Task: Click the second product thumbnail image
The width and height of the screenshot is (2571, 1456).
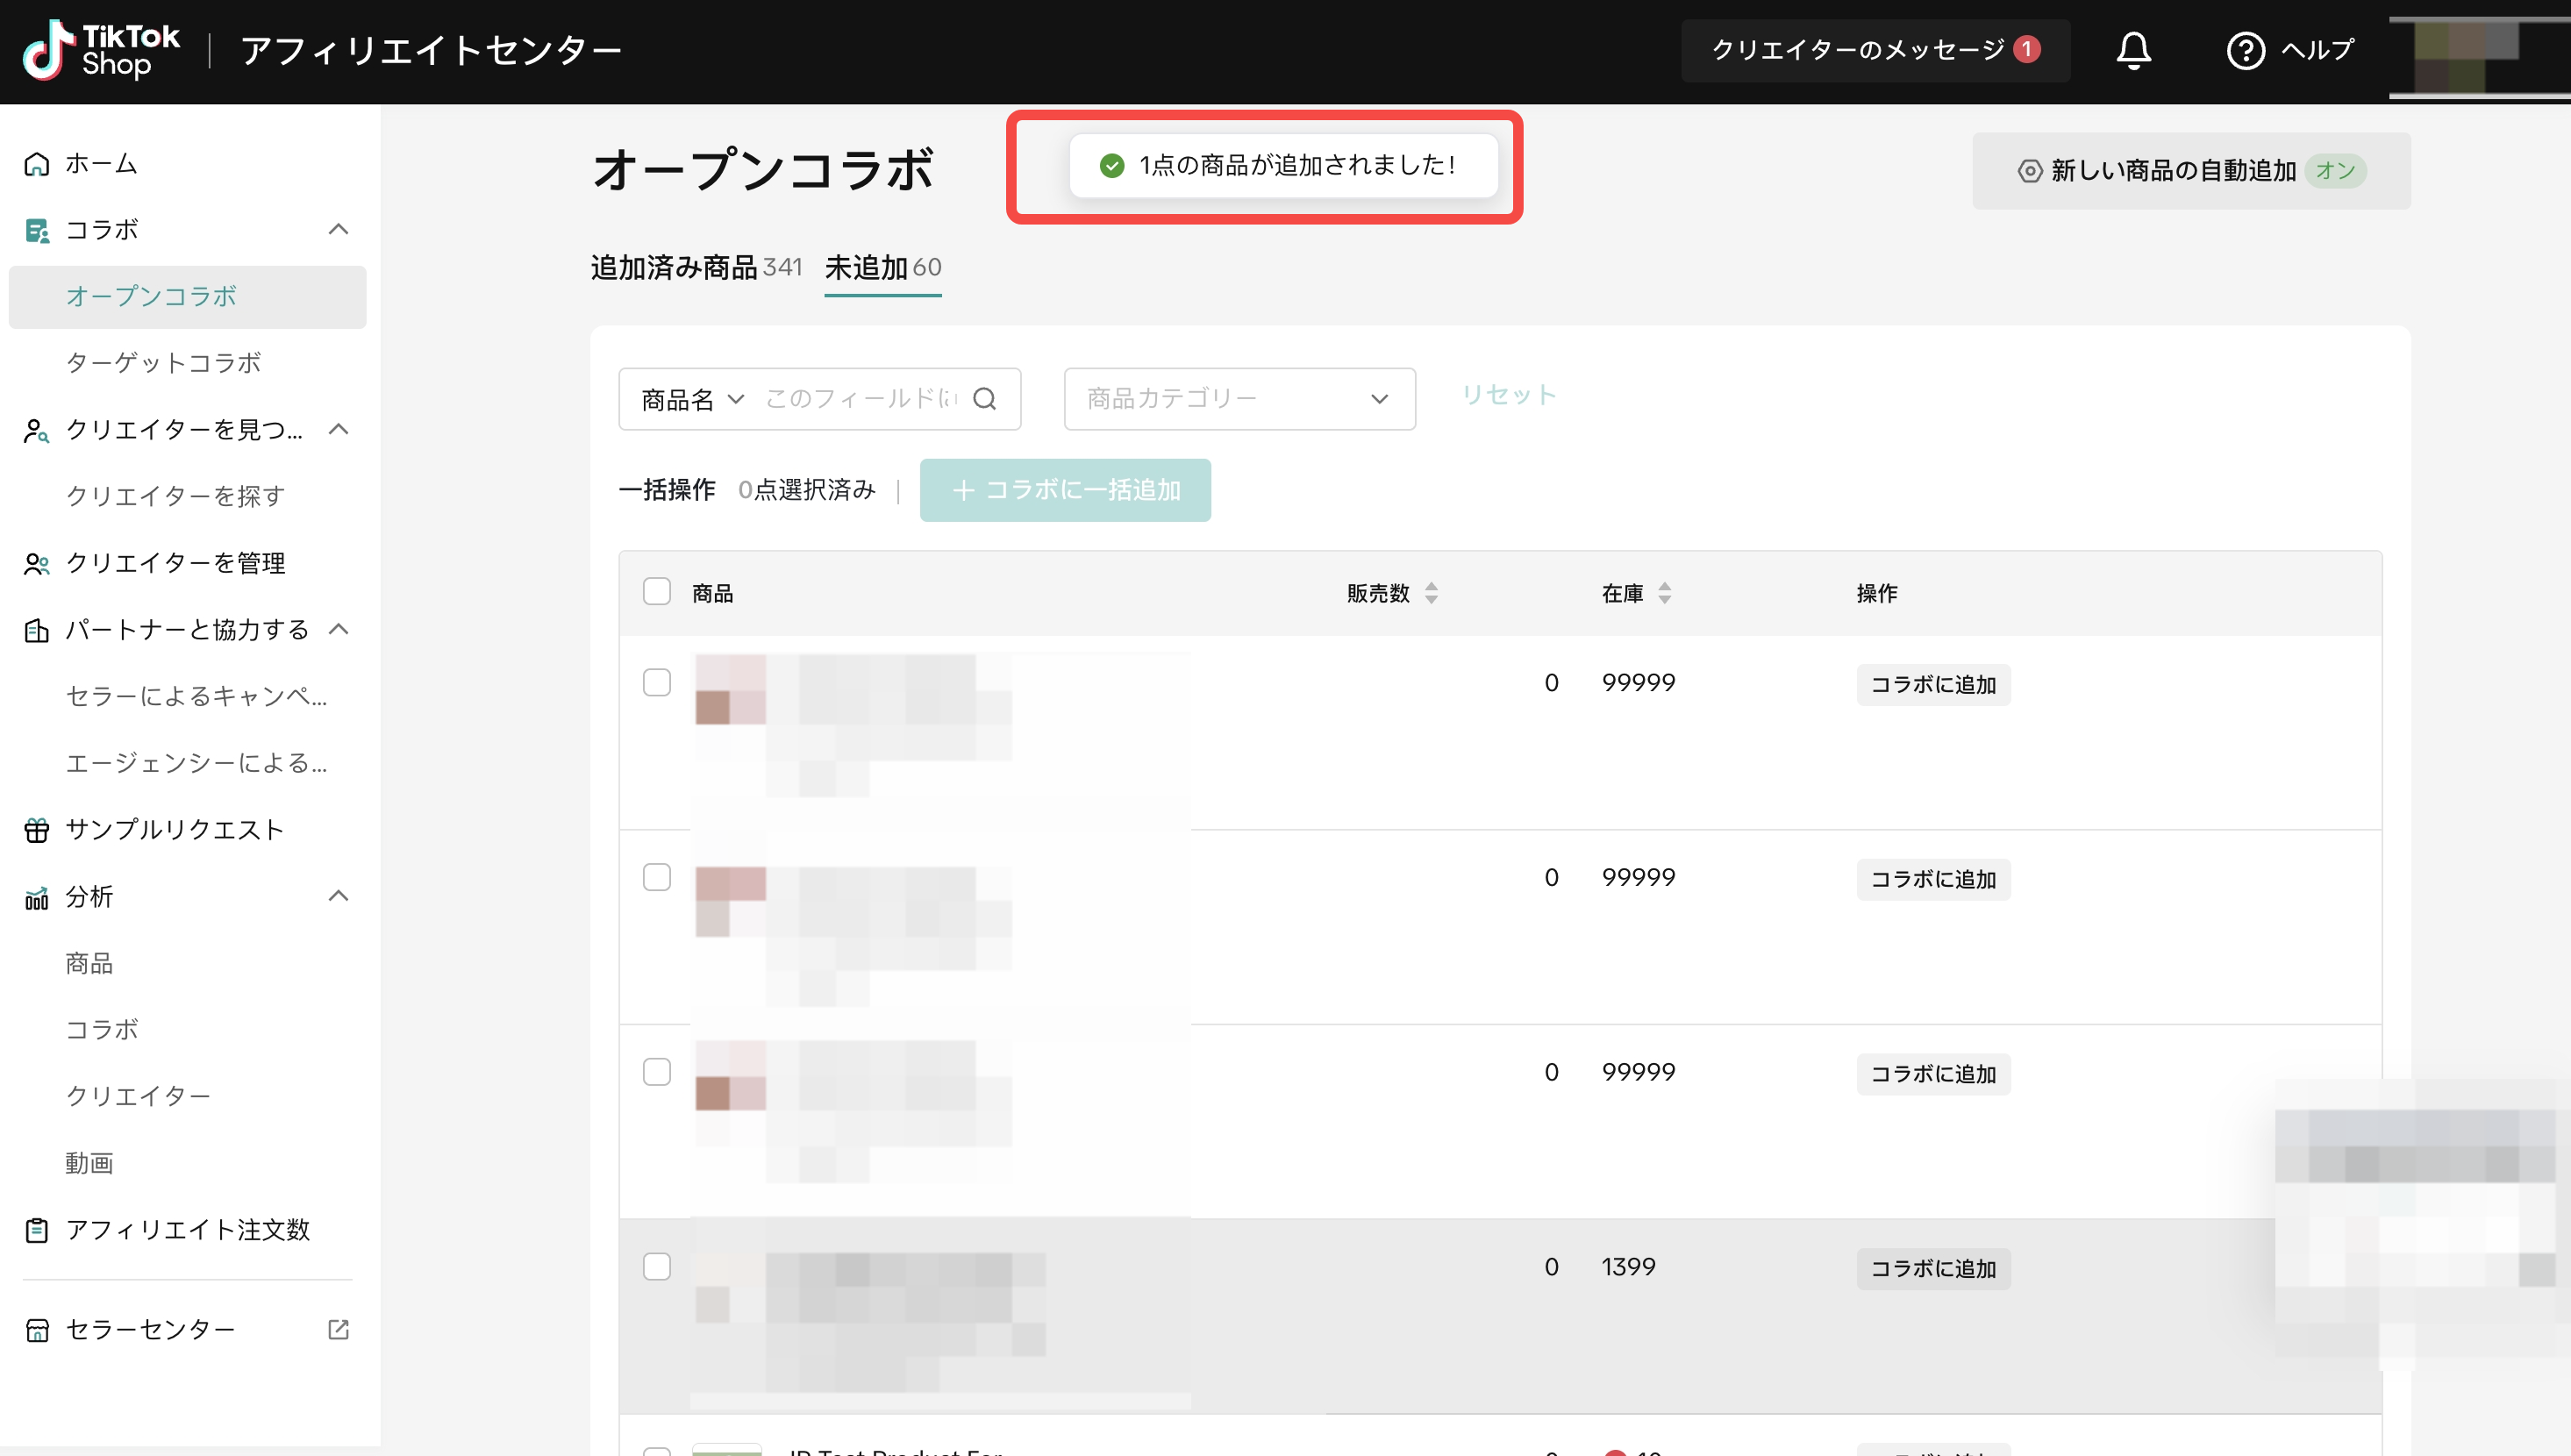Action: point(730,902)
